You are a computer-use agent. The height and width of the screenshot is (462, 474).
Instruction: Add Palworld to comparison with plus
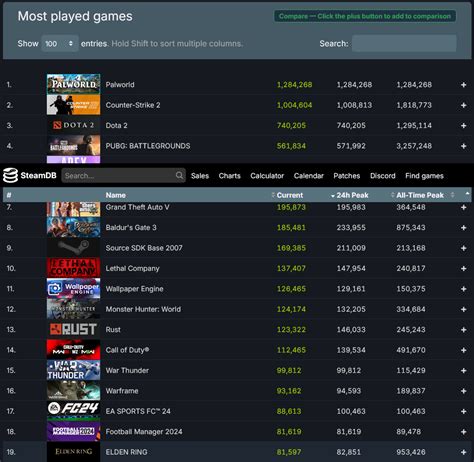coord(463,85)
